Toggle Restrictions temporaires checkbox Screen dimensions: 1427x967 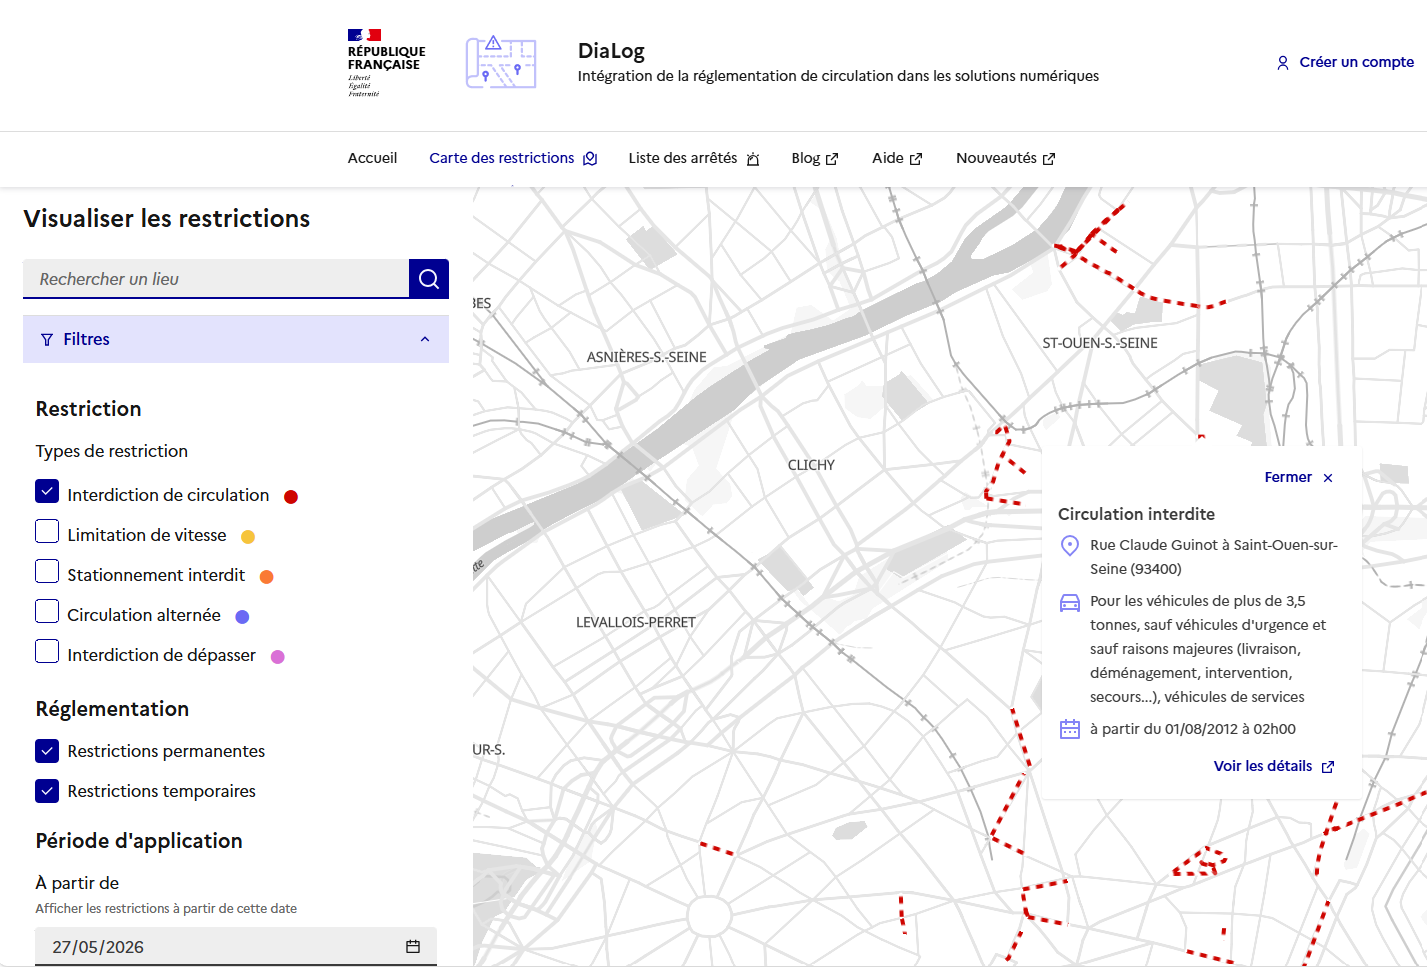click(47, 791)
